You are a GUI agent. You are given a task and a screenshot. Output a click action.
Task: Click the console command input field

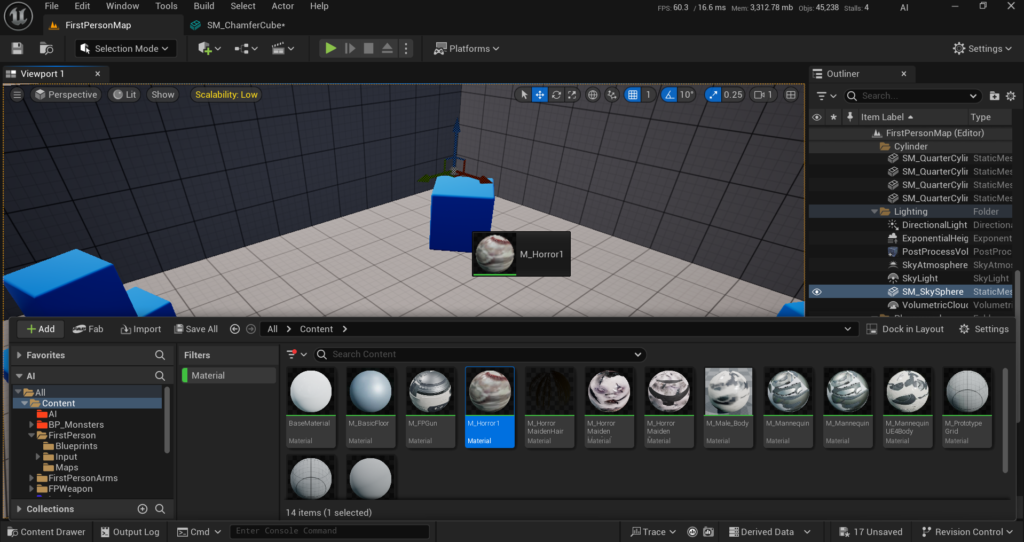point(330,531)
